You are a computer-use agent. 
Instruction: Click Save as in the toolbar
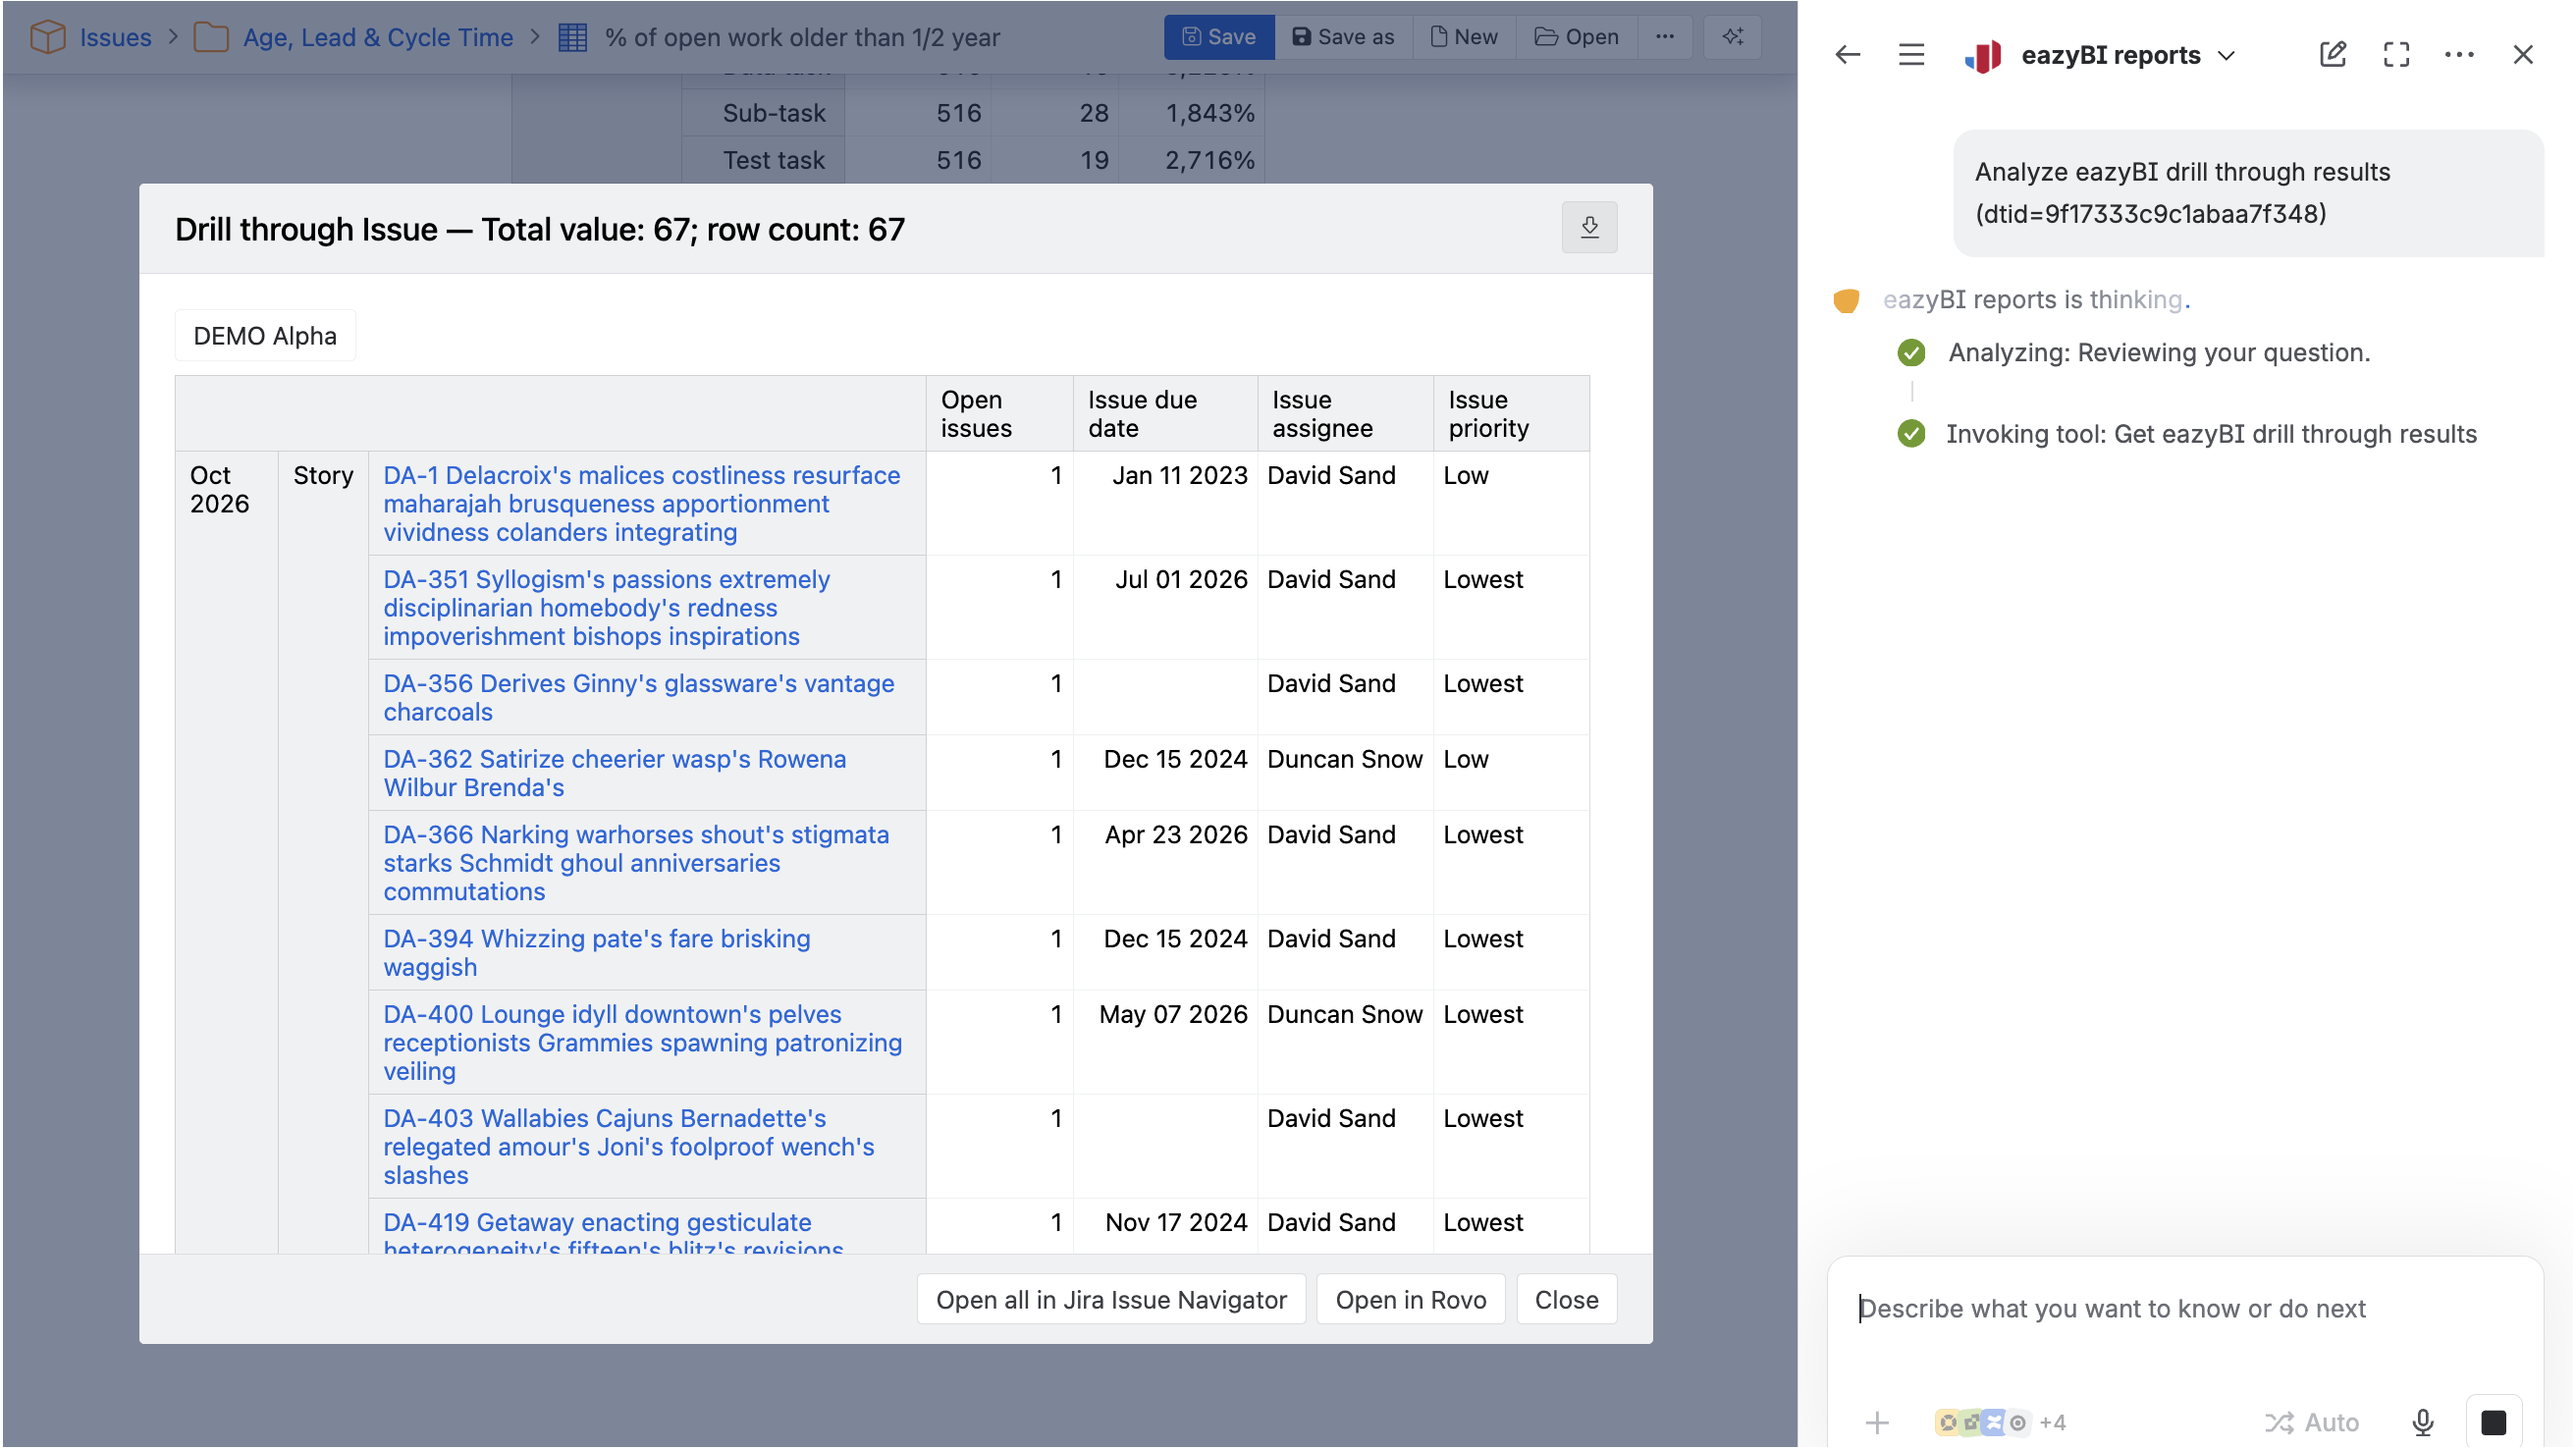pos(1342,37)
